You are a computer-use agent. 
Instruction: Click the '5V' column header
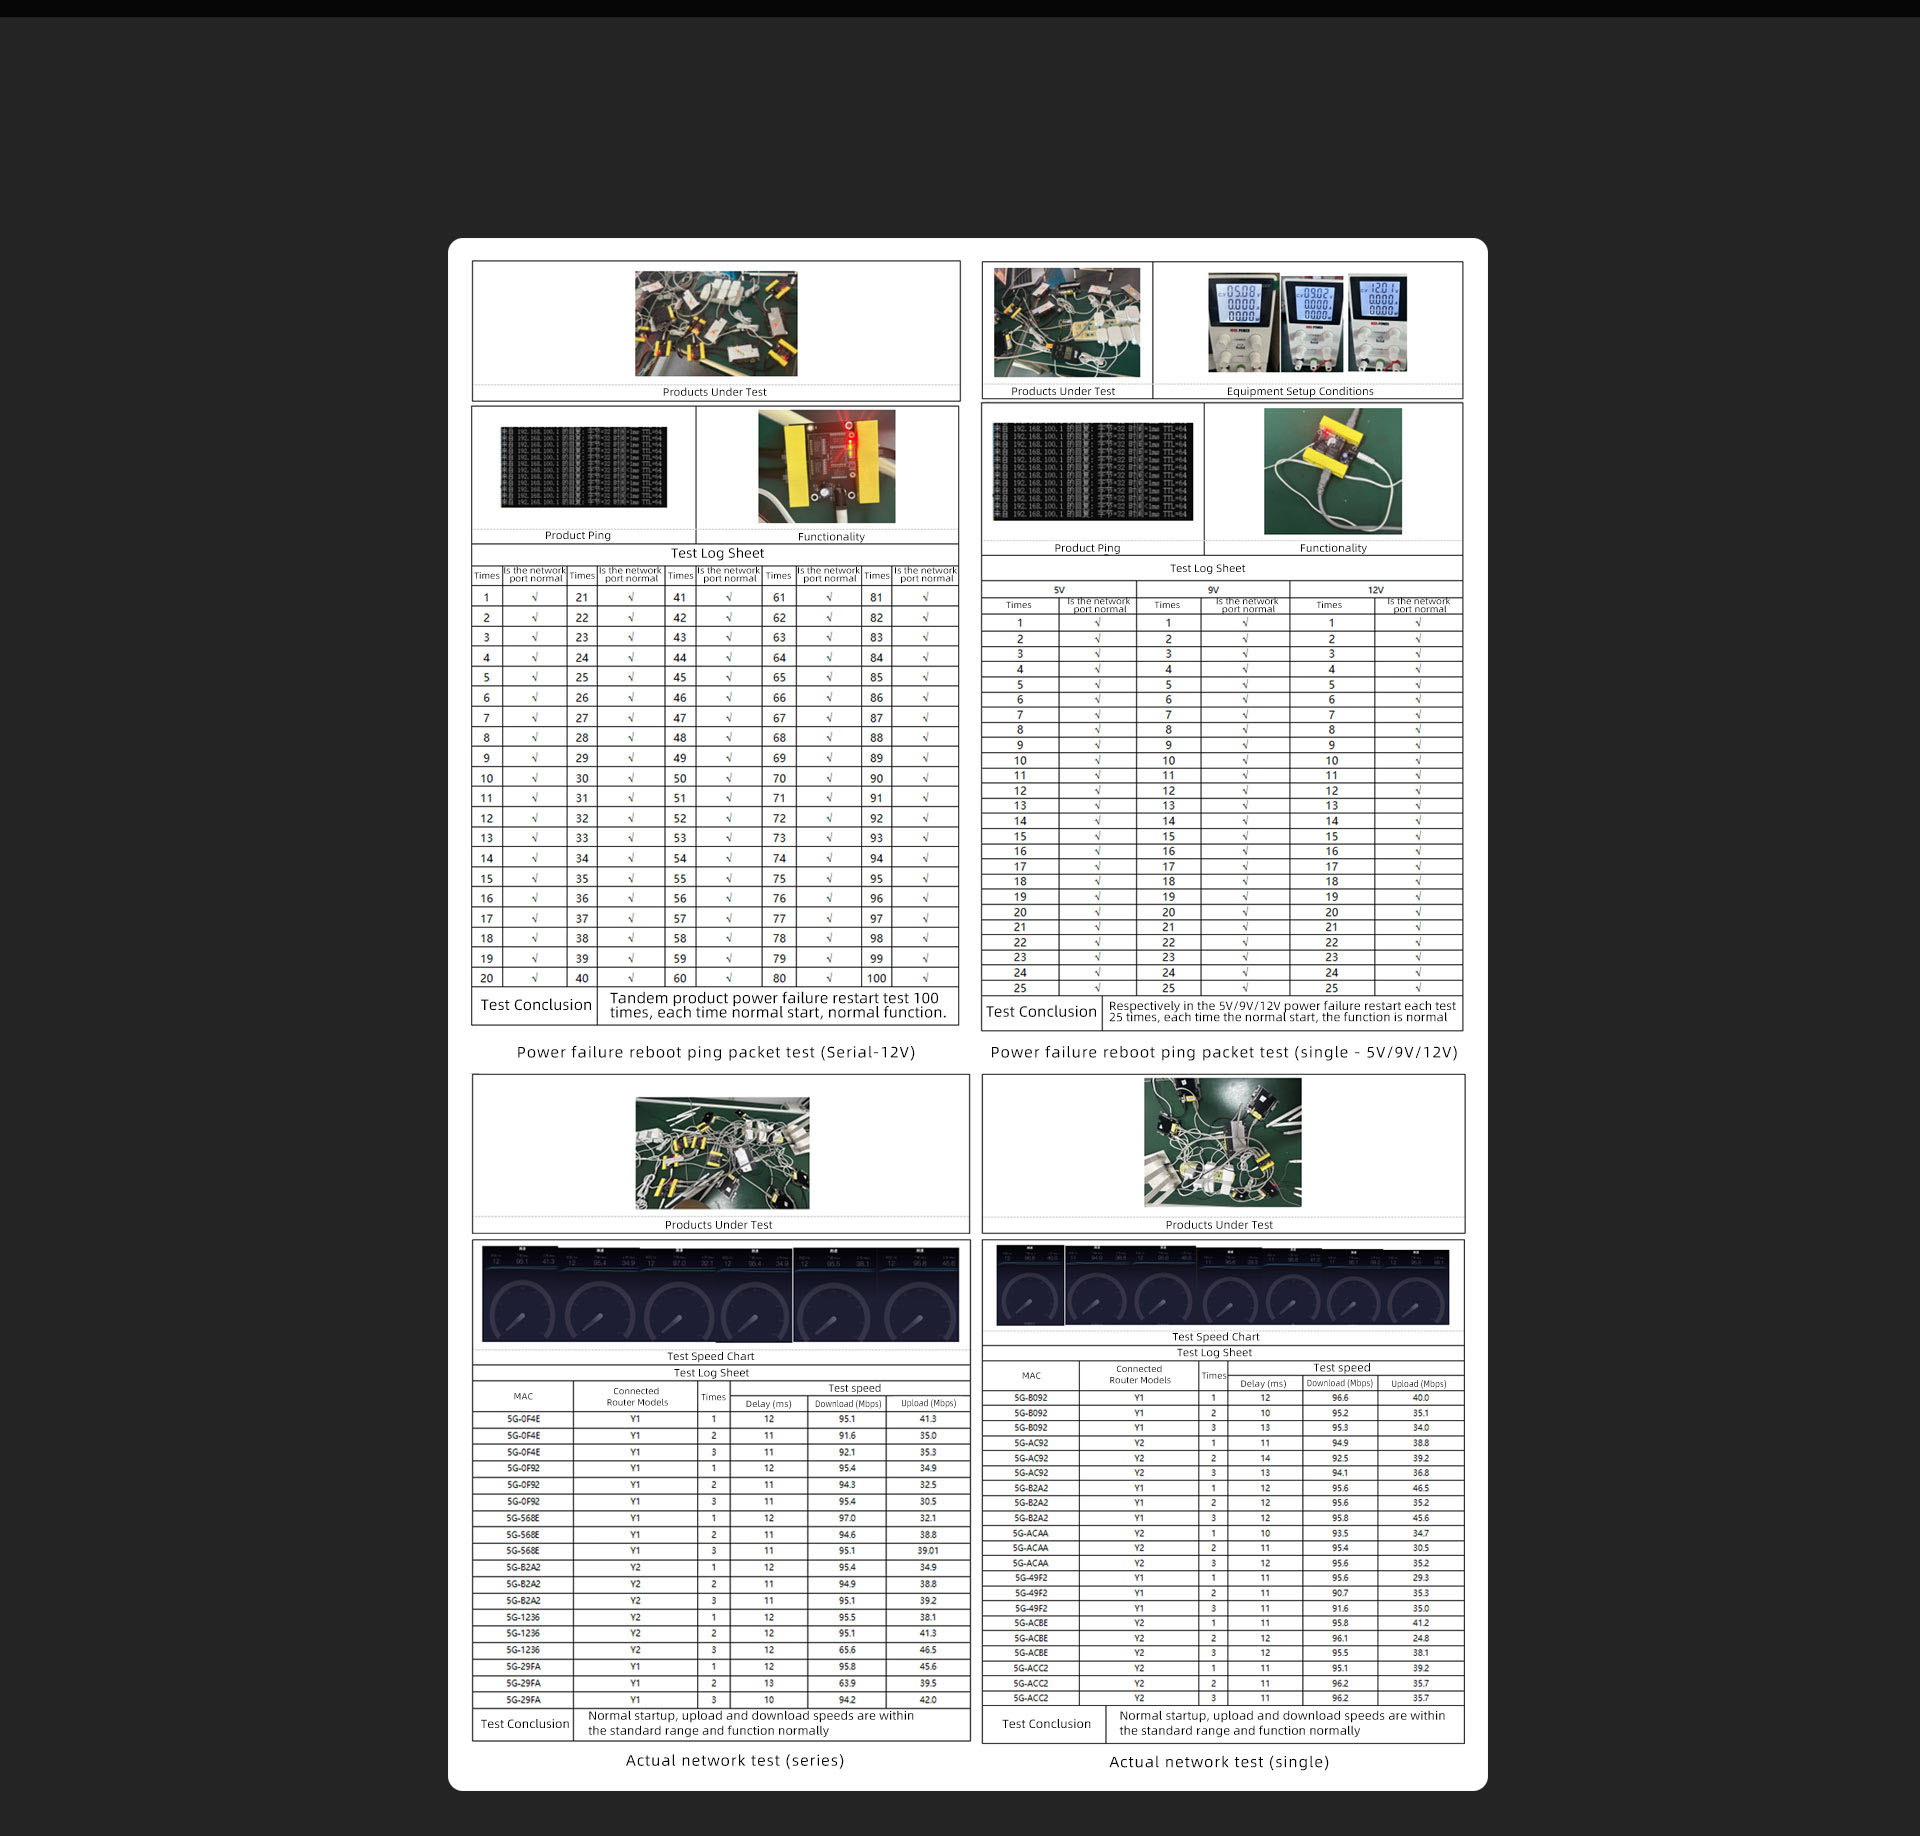1059,590
